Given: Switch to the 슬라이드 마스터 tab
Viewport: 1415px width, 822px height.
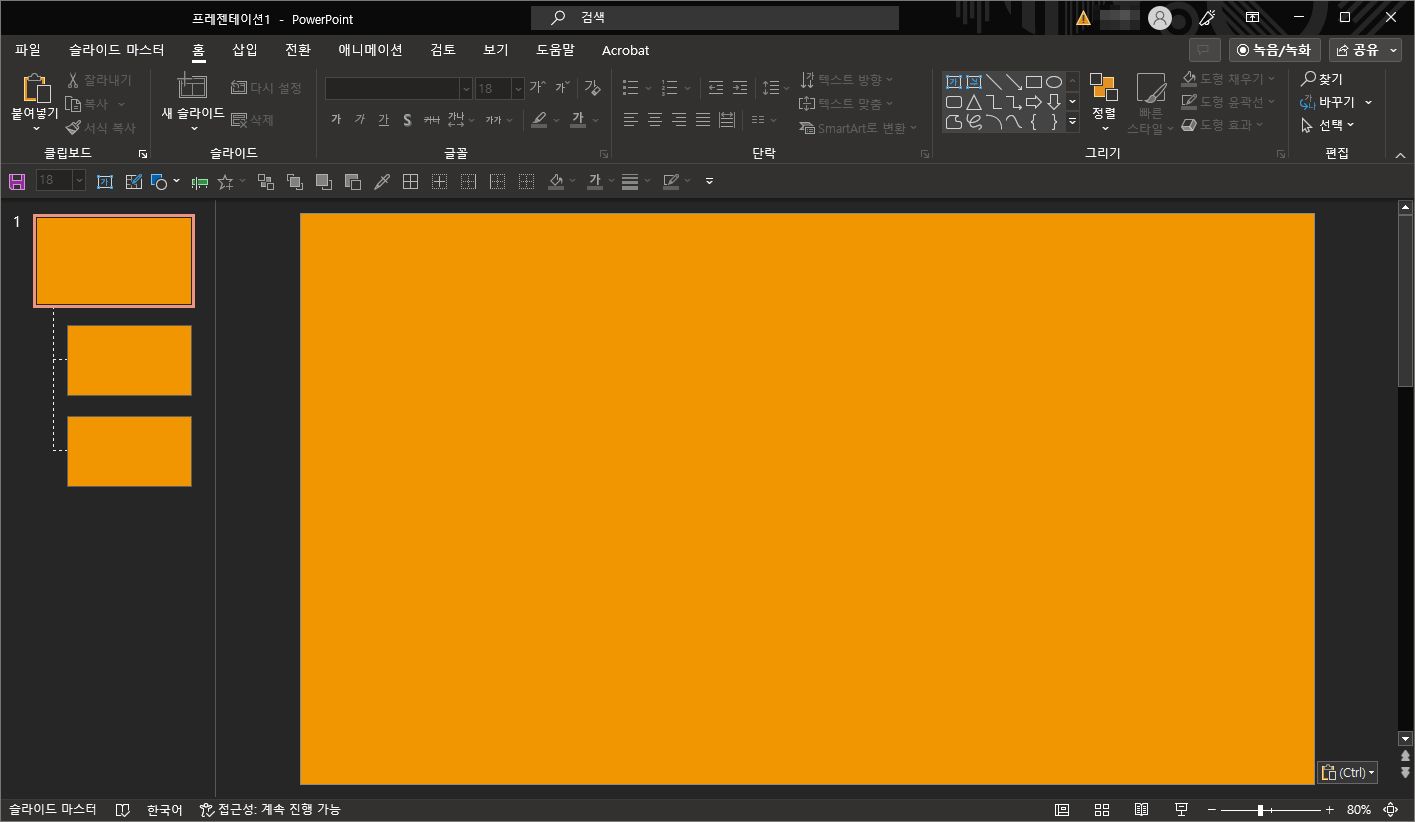Looking at the screenshot, I should [x=117, y=50].
